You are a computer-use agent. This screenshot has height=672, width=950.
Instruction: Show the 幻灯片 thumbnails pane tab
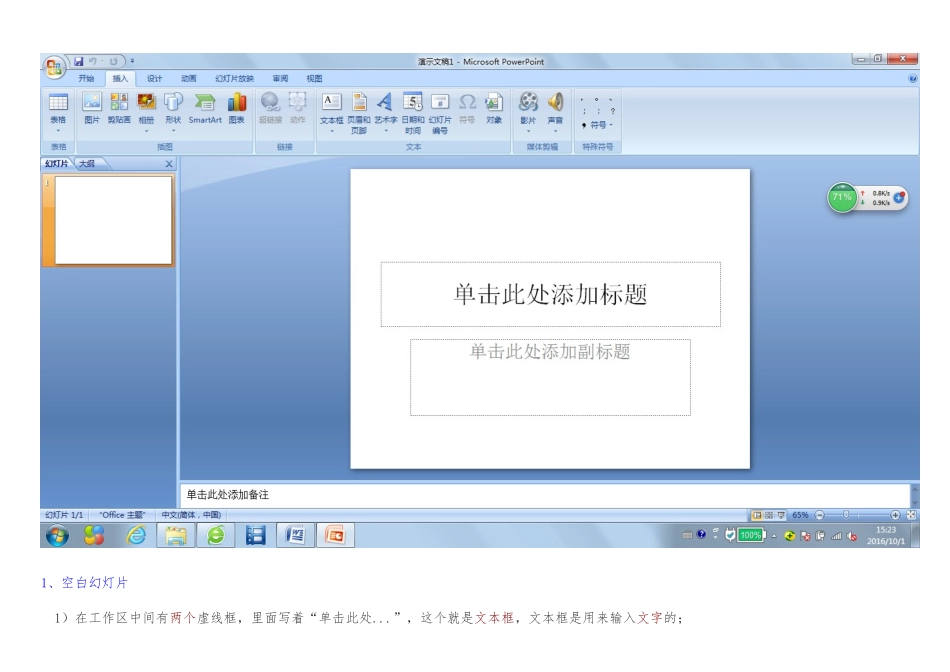click(57, 164)
